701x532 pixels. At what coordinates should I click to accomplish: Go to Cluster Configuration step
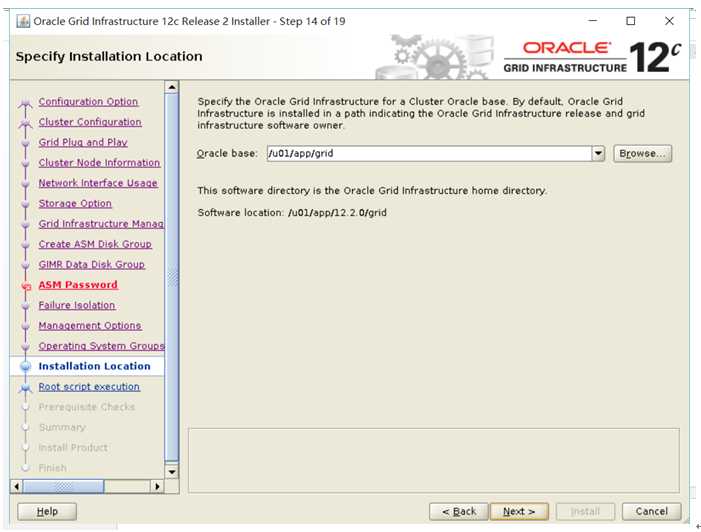[90, 122]
